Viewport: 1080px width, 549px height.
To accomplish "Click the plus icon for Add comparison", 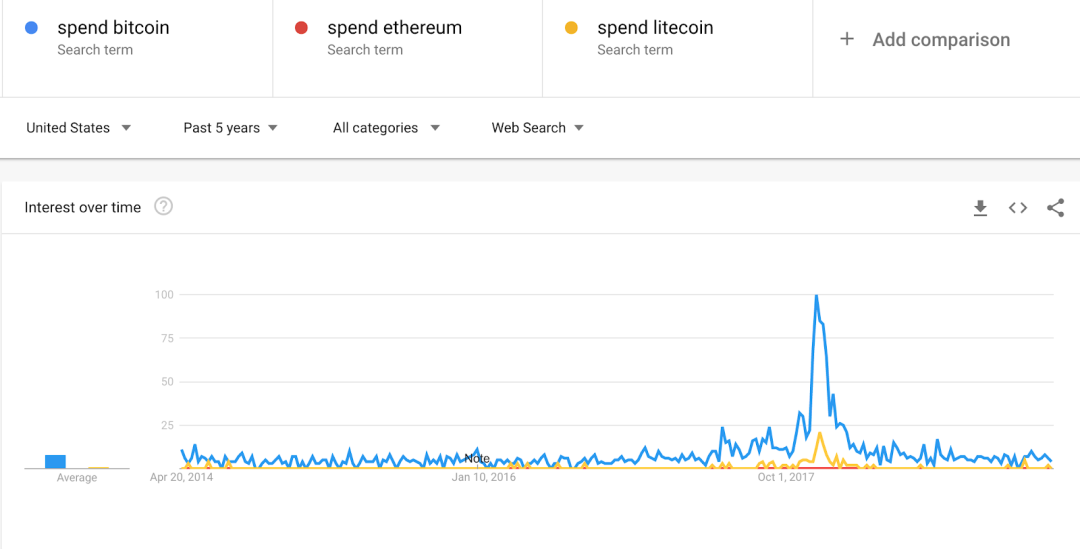I will click(847, 39).
